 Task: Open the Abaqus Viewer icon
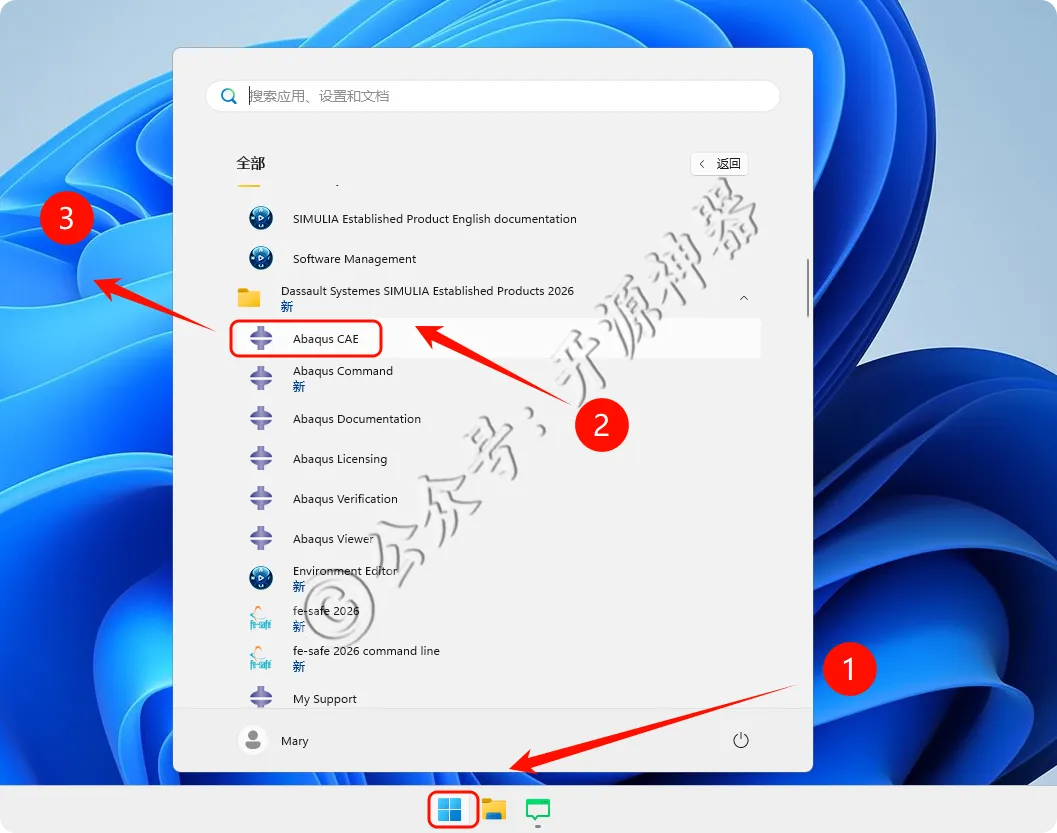click(x=261, y=538)
